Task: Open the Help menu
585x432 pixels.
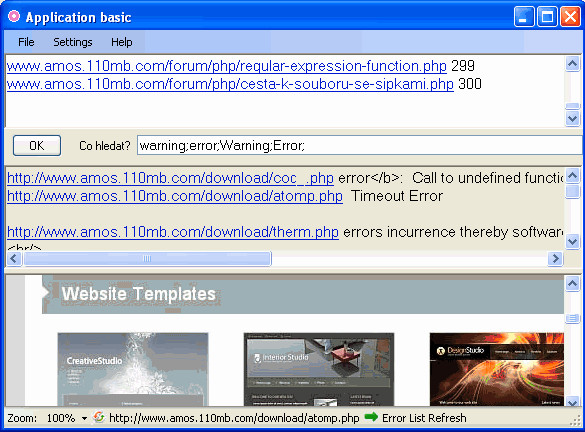Action: [x=122, y=42]
